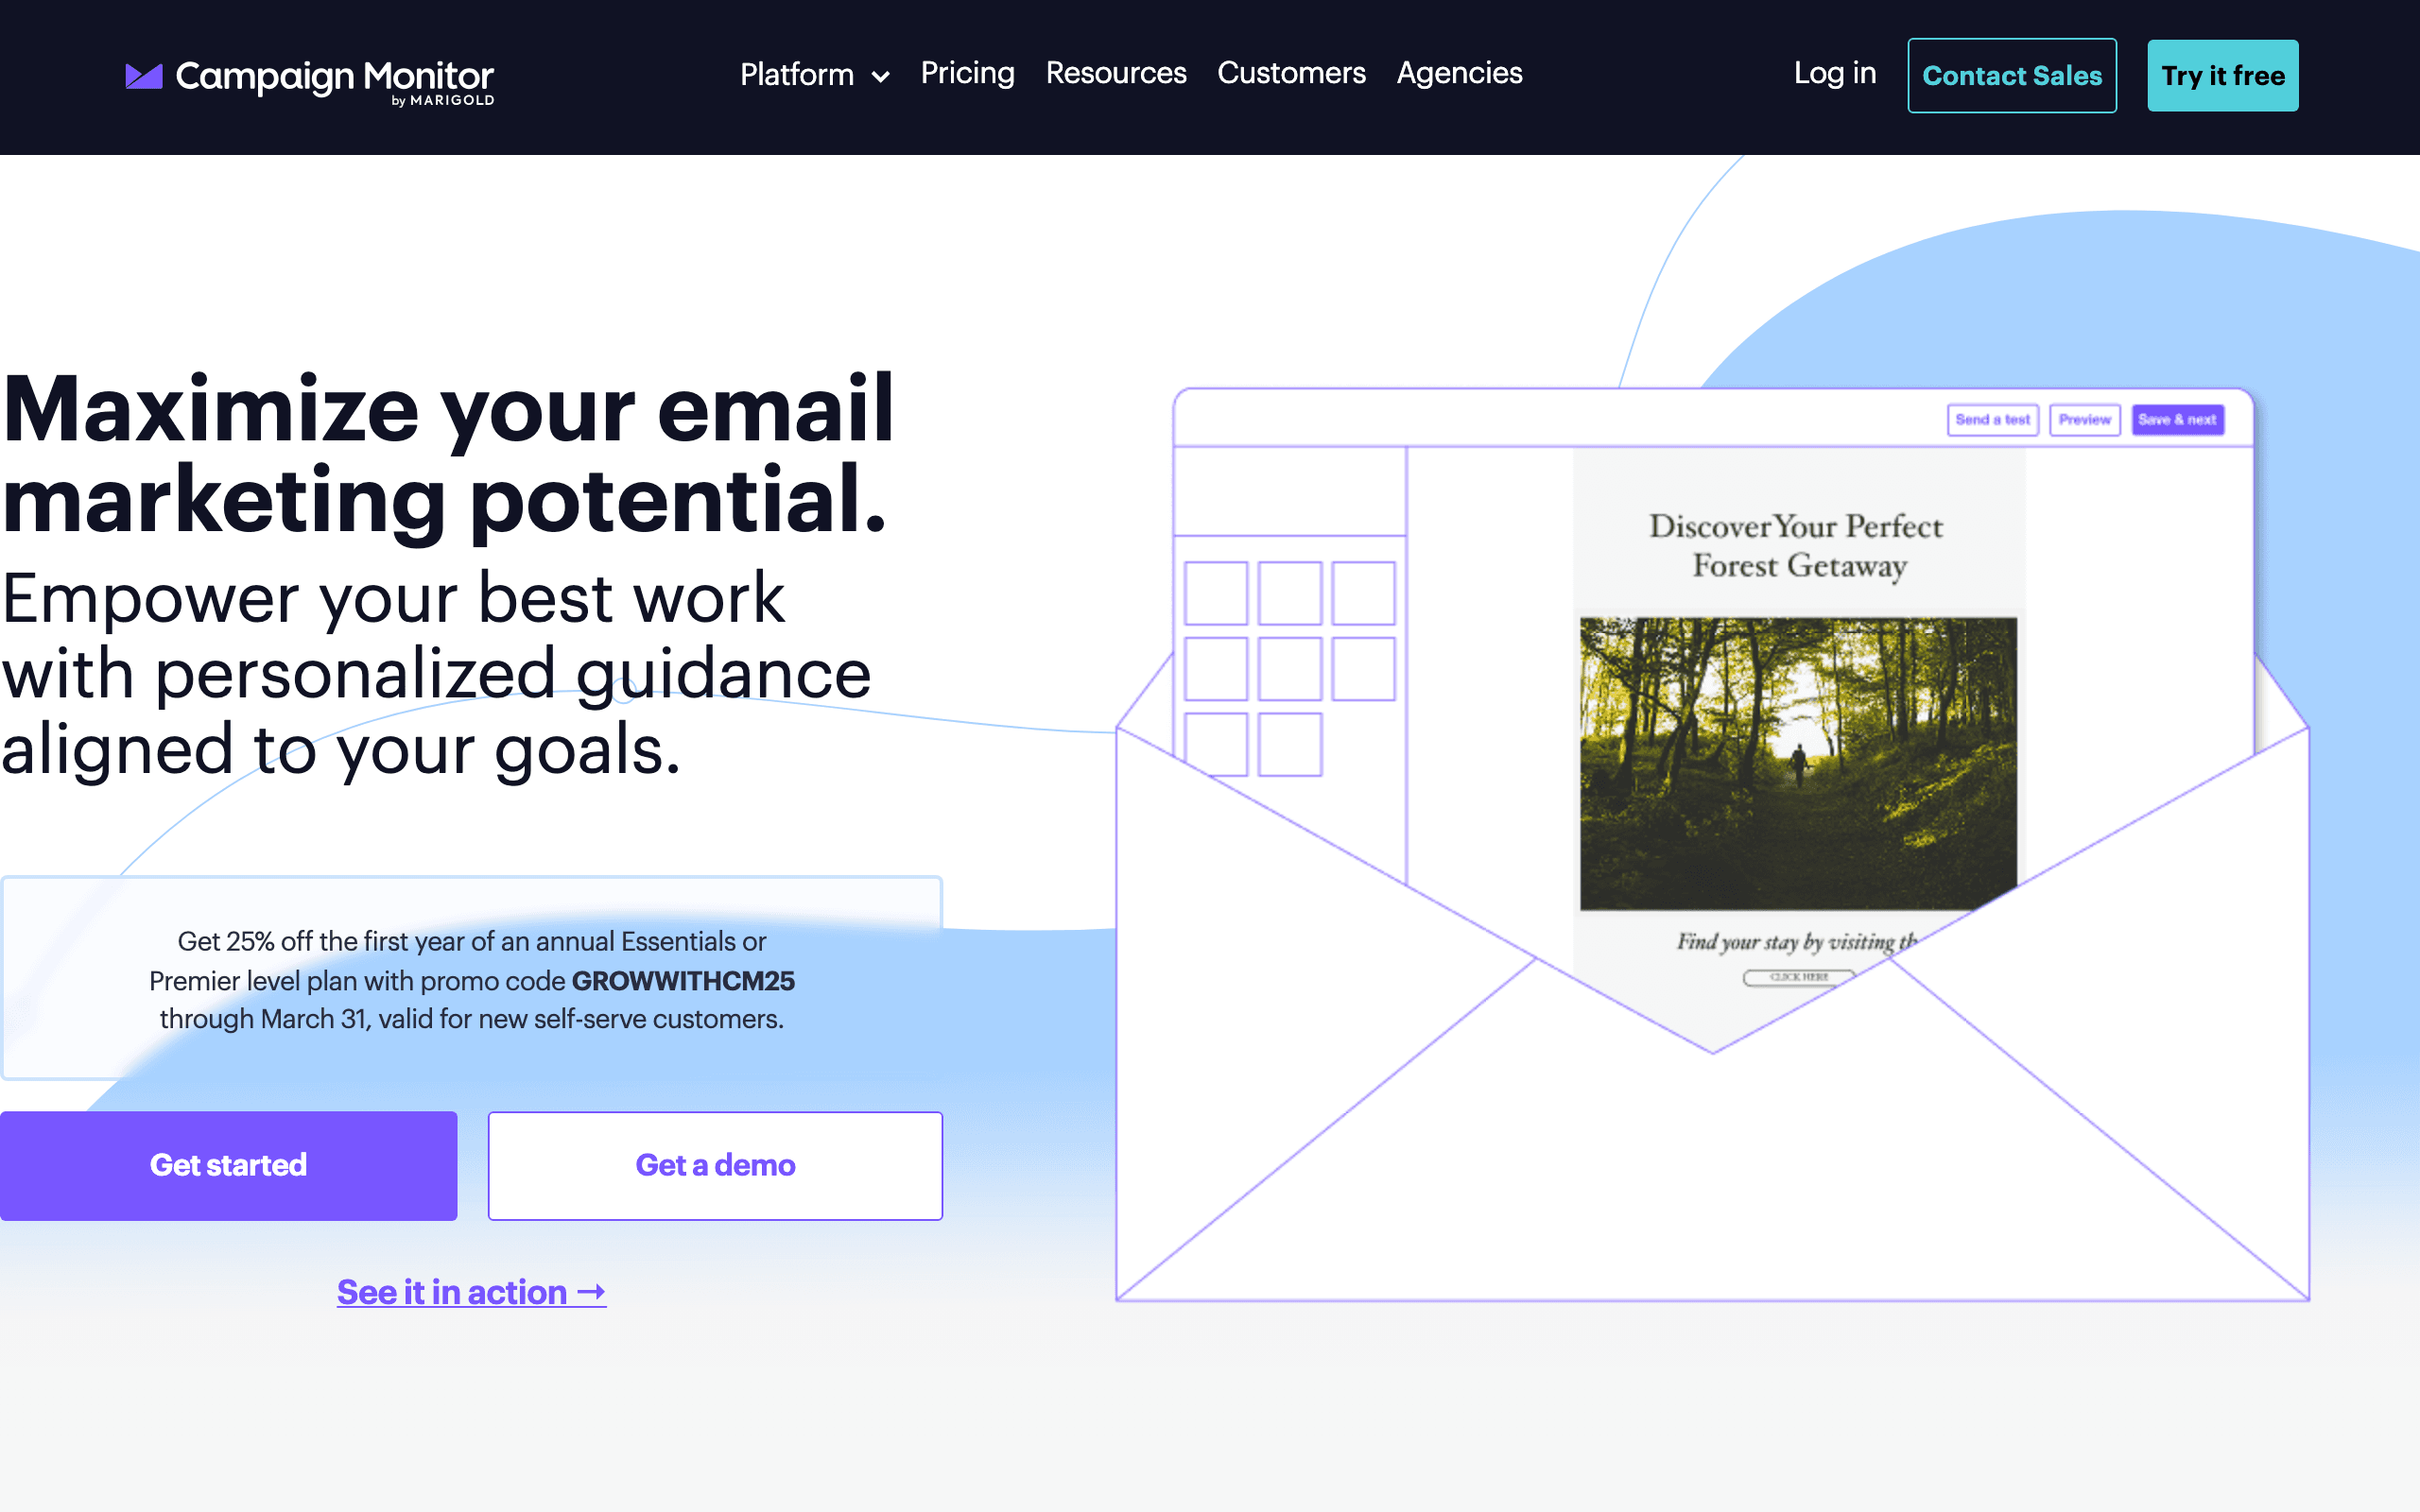
Task: Click the Campaign Monitor logo icon
Action: [x=143, y=75]
